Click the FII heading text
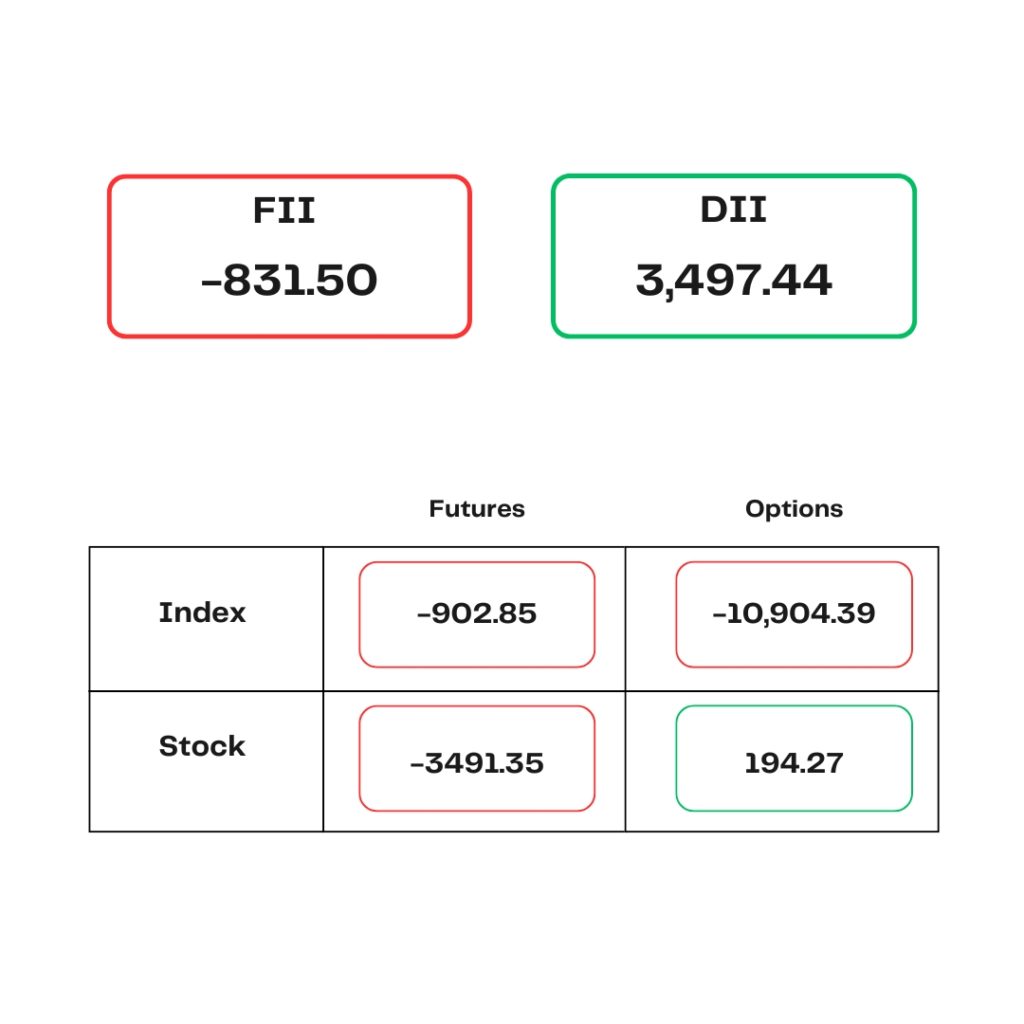The width and height of the screenshot is (1024, 1024). pyautogui.click(x=284, y=210)
